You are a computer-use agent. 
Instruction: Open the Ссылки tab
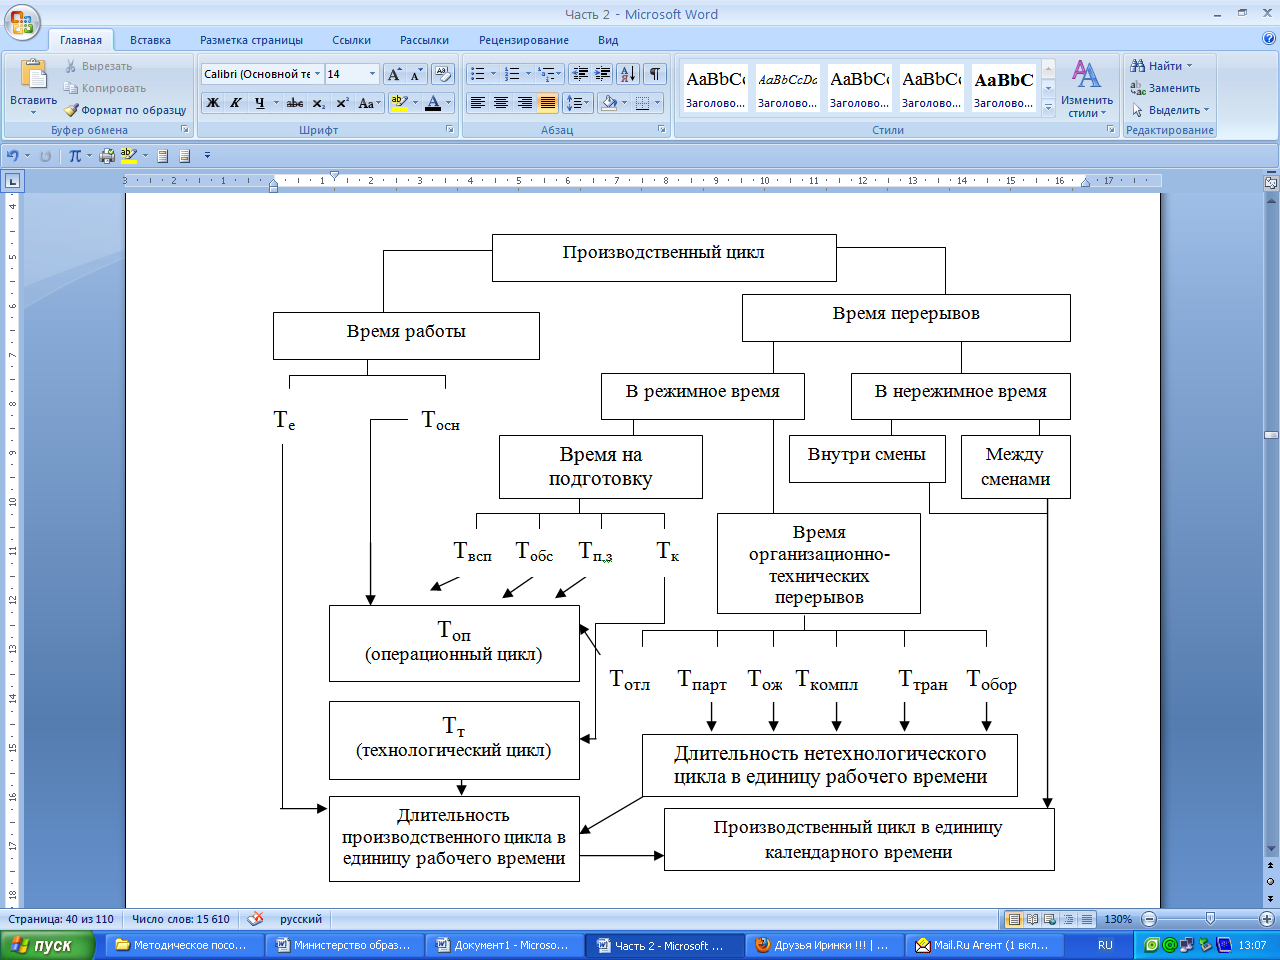pos(351,40)
